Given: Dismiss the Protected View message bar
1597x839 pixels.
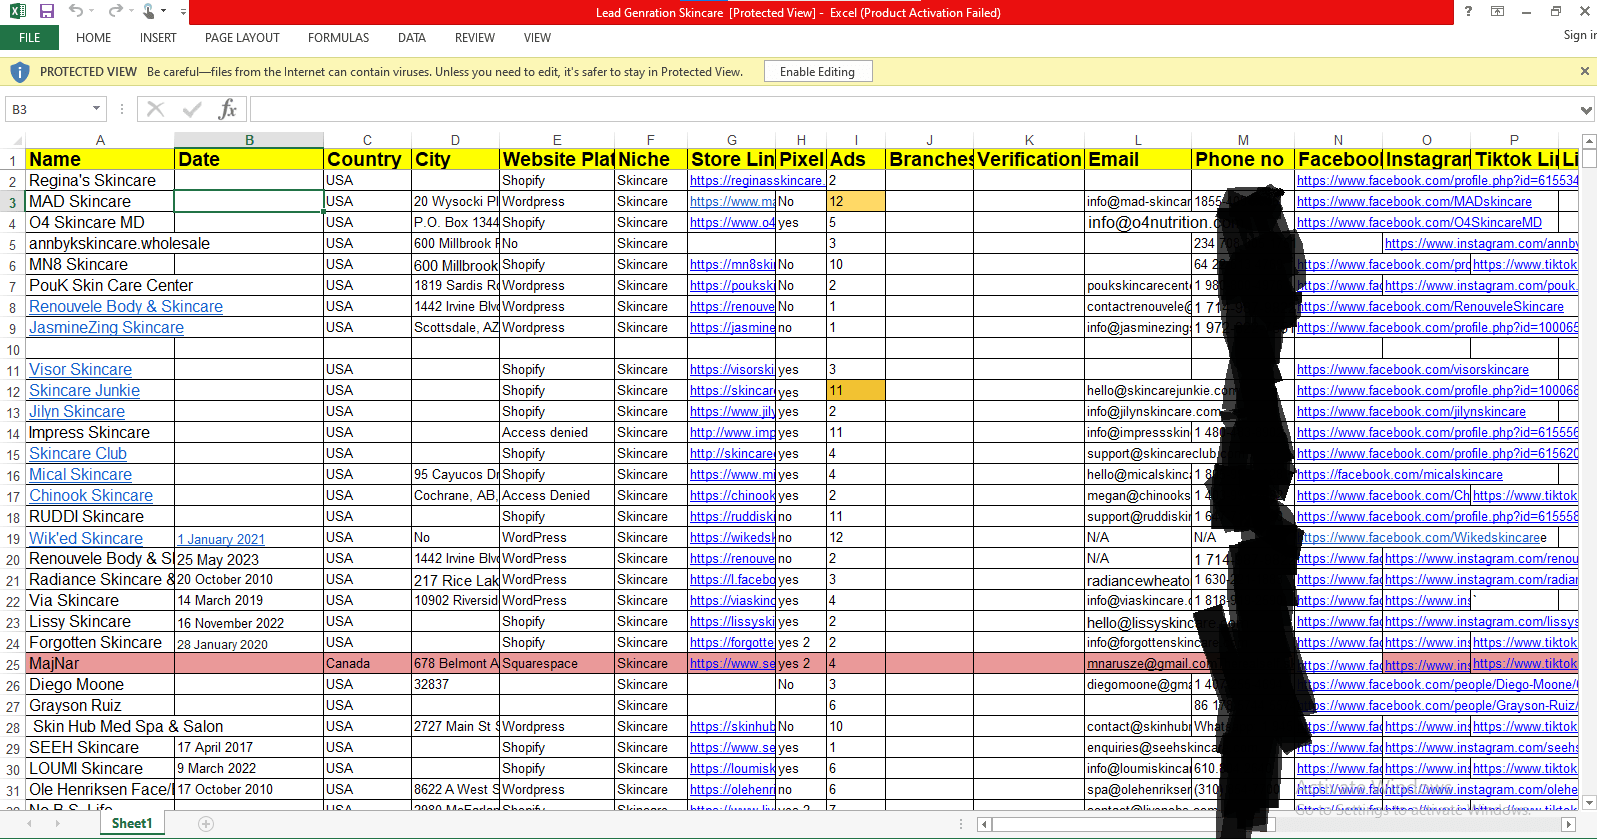Looking at the screenshot, I should click(x=1584, y=71).
